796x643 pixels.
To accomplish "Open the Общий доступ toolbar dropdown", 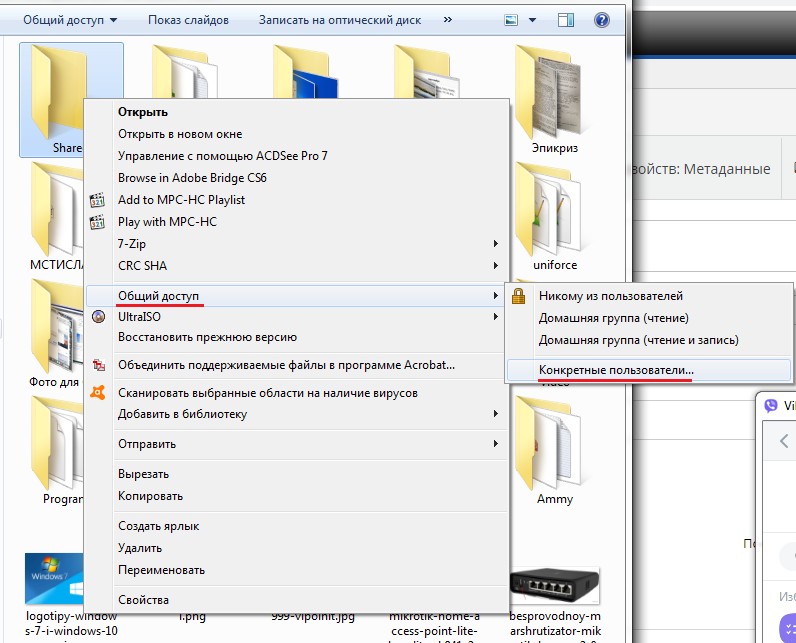I will [70, 20].
